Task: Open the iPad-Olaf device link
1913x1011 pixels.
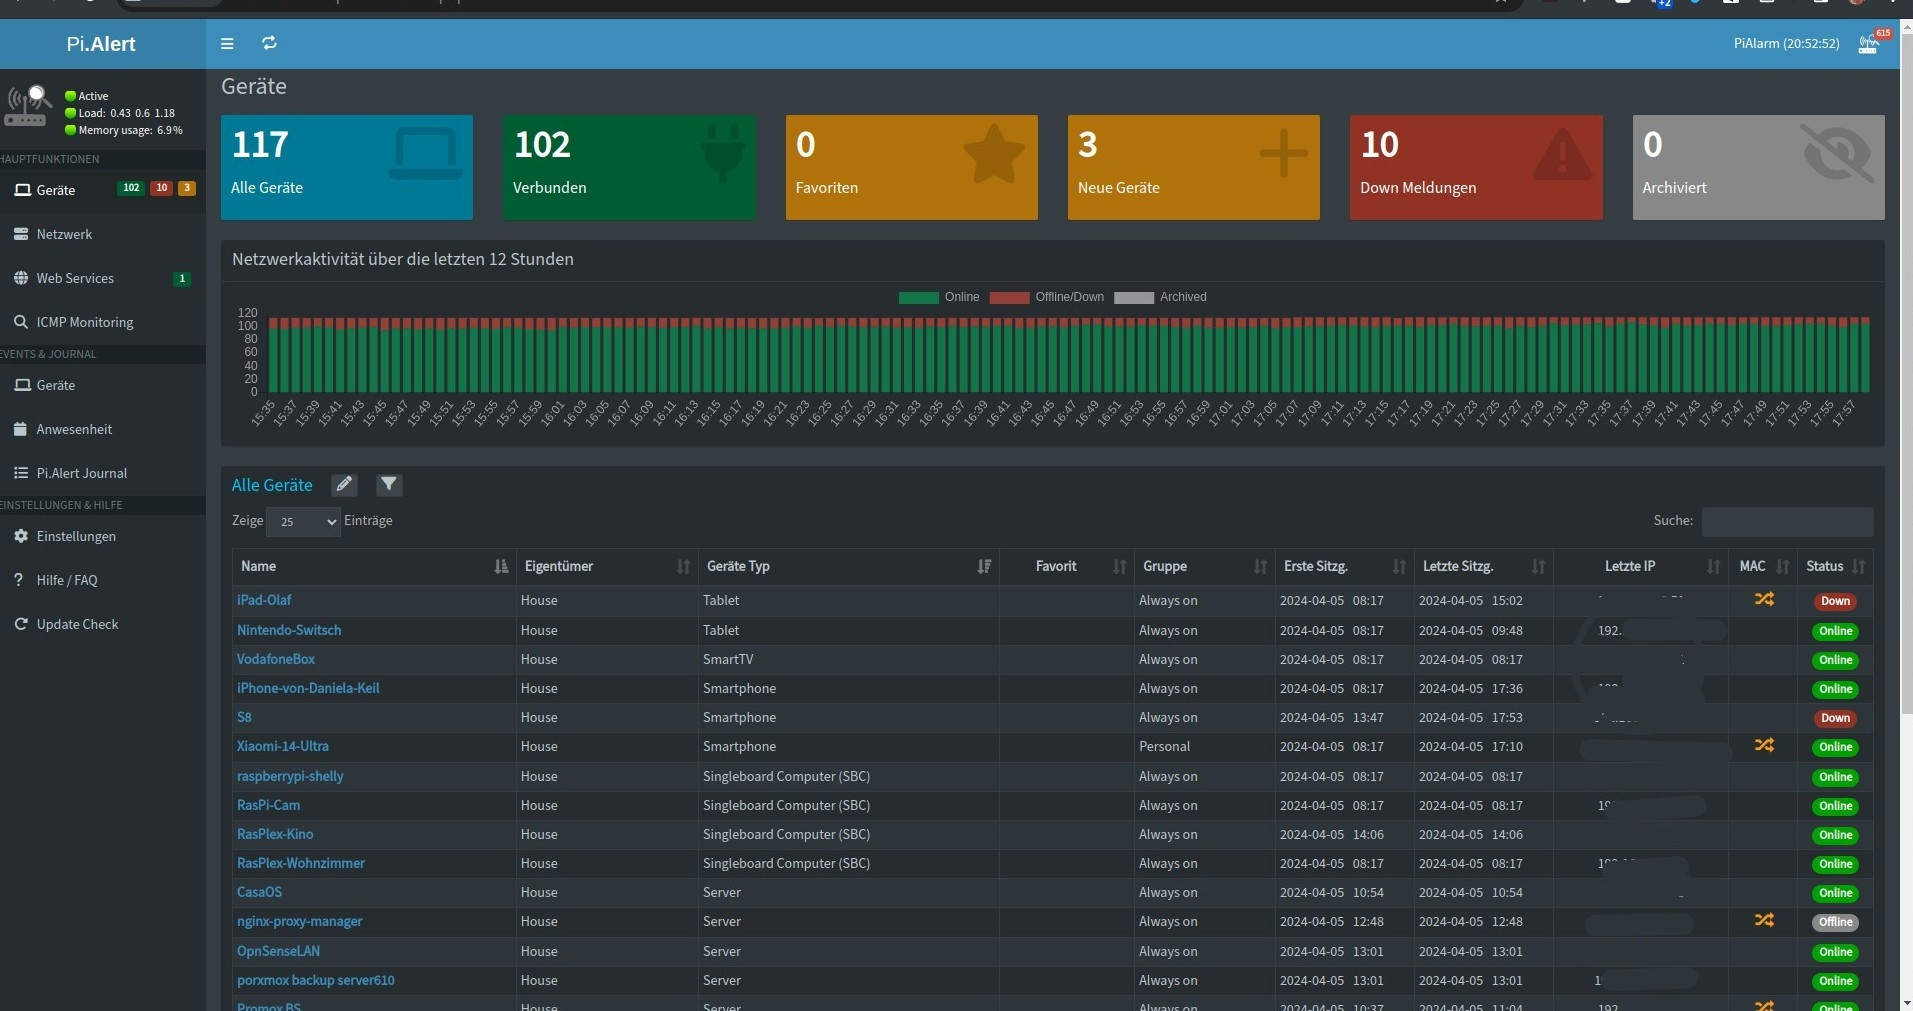Action: 264,600
